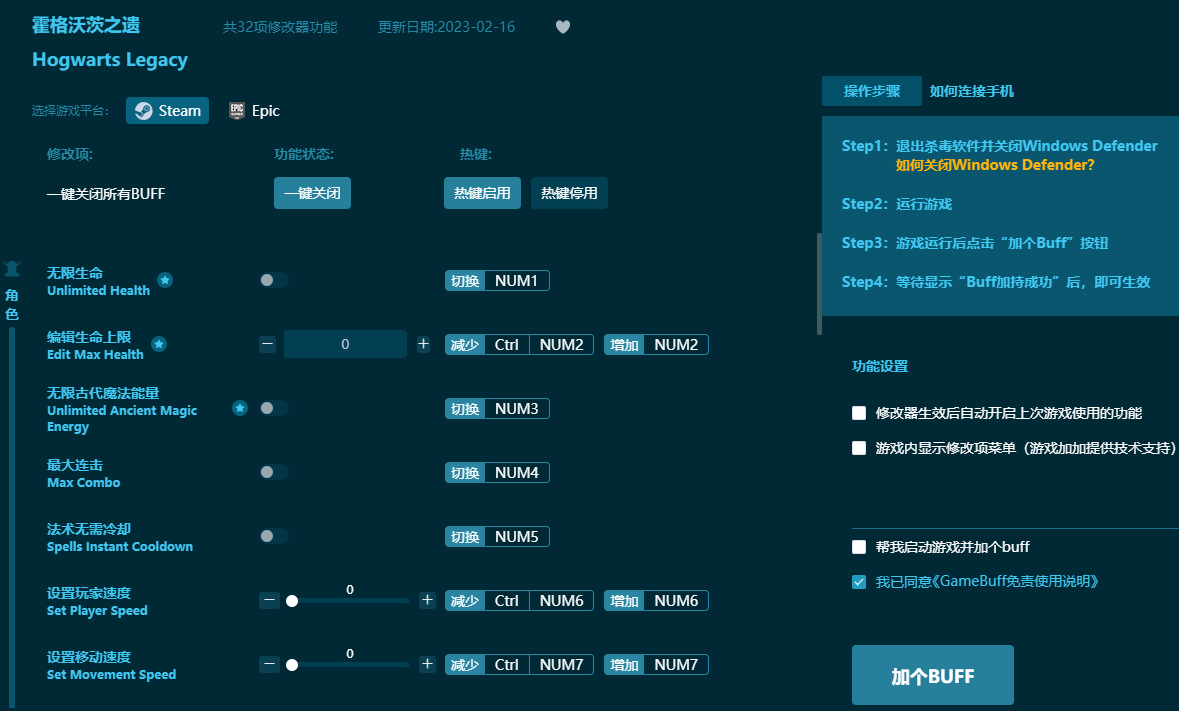Click star icon beside Unlimited Ancient Magic Energy

[240, 408]
